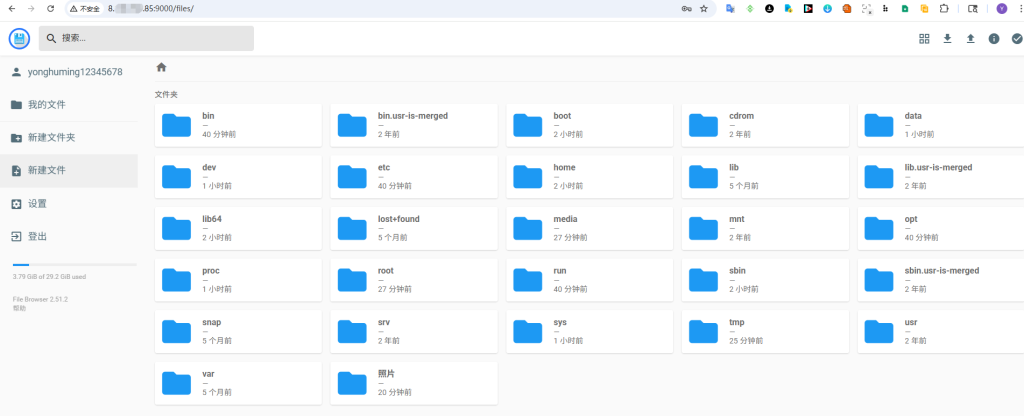Bookmark page with the star icon
The width and height of the screenshot is (1024, 416).
[703, 8]
